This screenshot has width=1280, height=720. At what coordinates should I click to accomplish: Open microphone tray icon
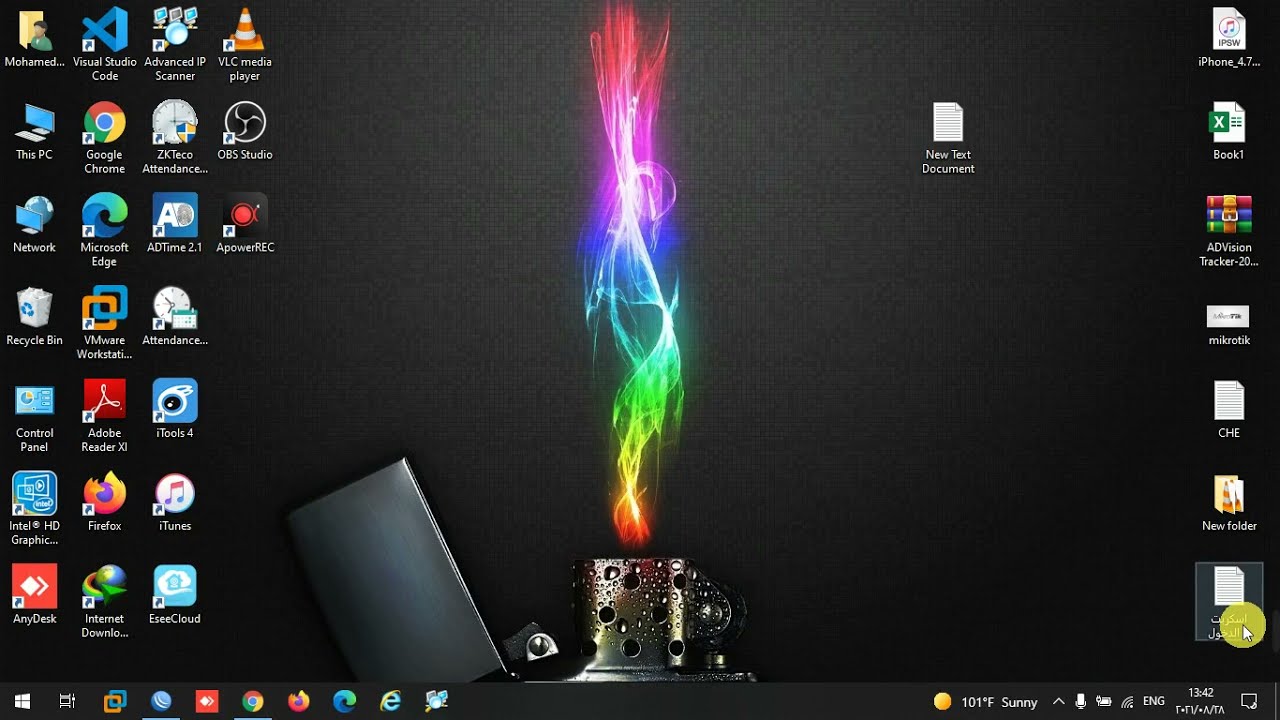(x=1081, y=702)
